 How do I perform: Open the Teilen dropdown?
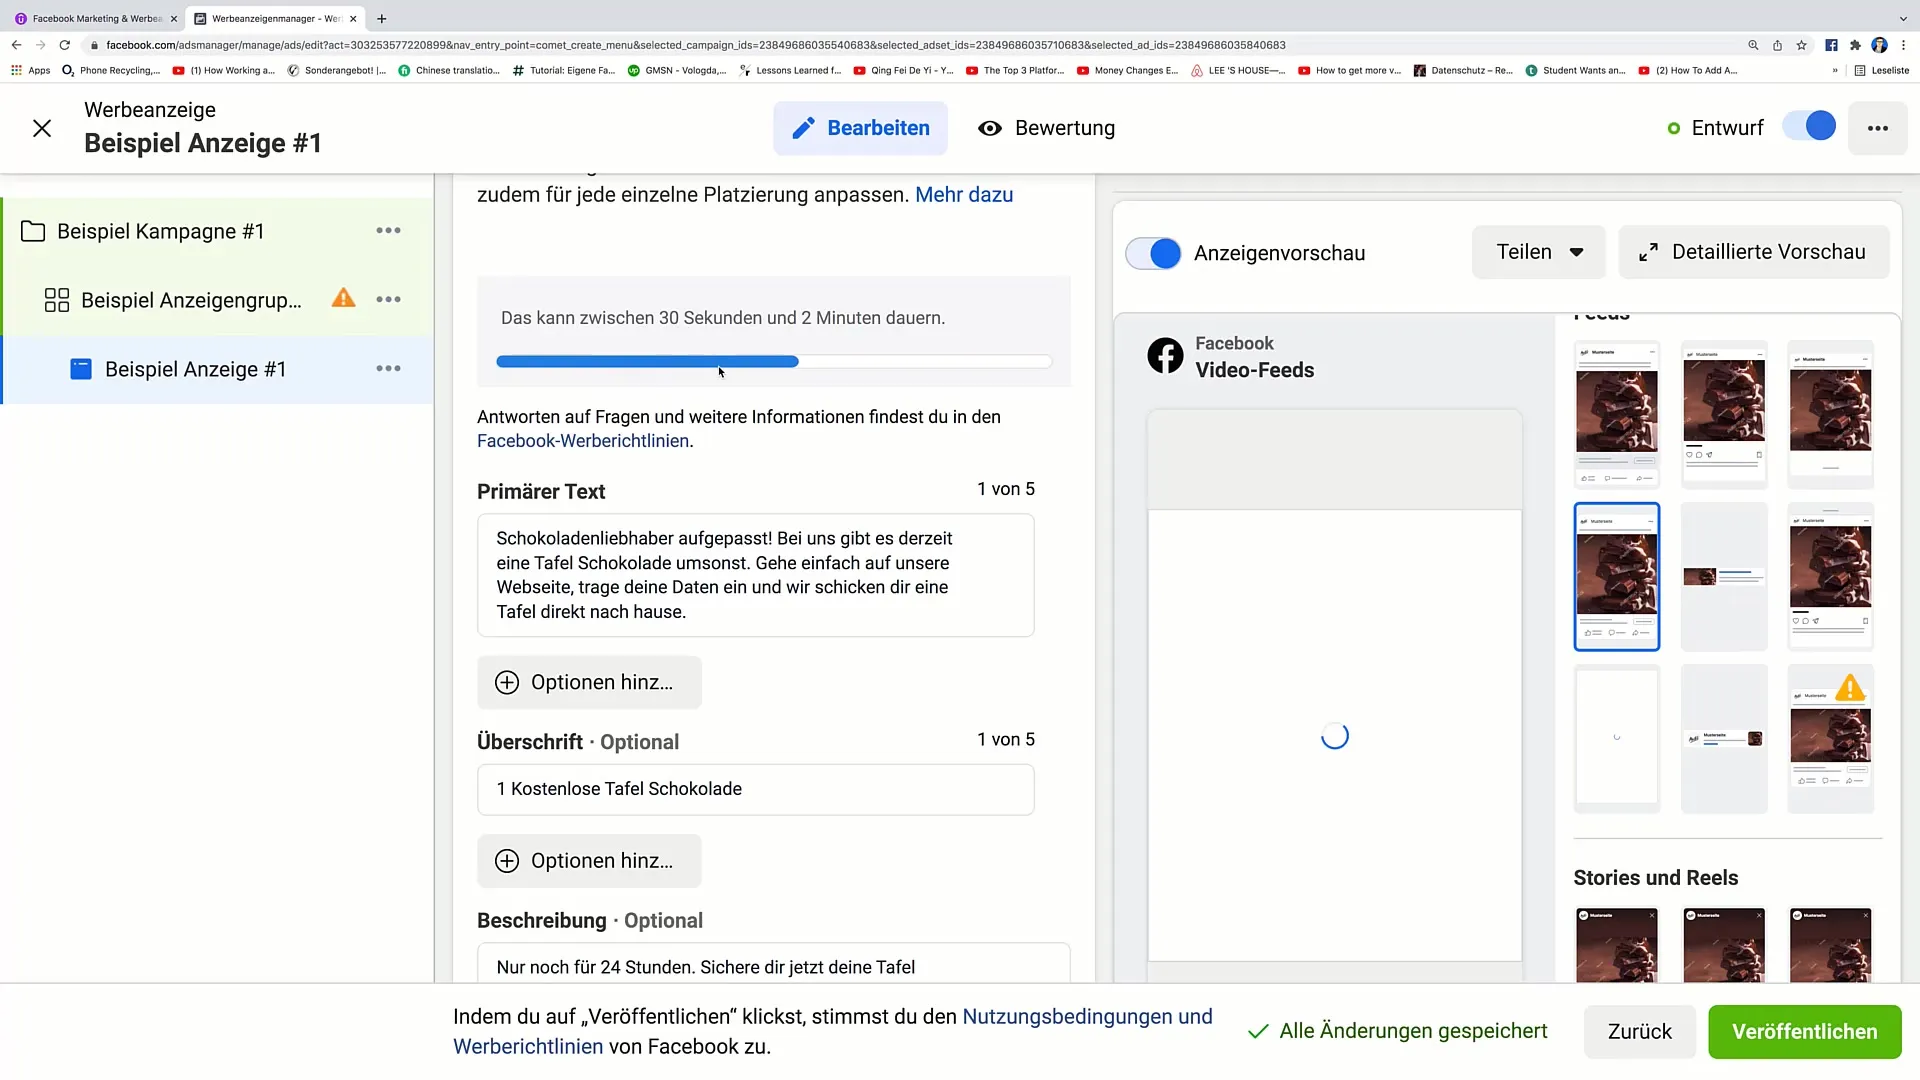[1538, 252]
